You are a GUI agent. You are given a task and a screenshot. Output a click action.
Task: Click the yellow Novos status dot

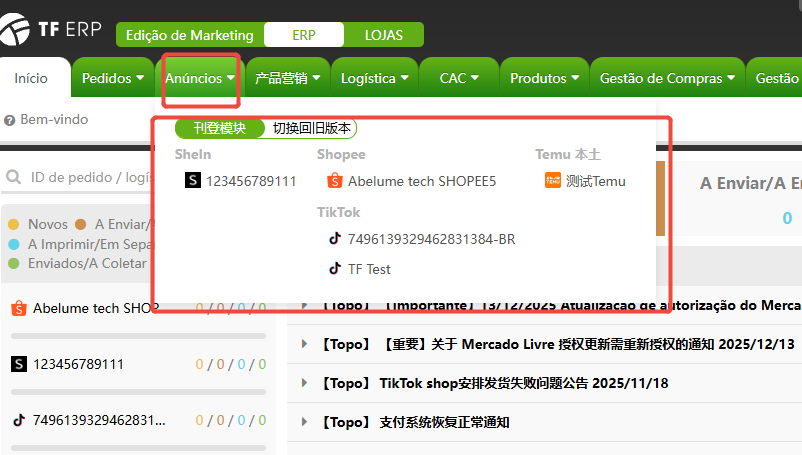click(x=14, y=224)
